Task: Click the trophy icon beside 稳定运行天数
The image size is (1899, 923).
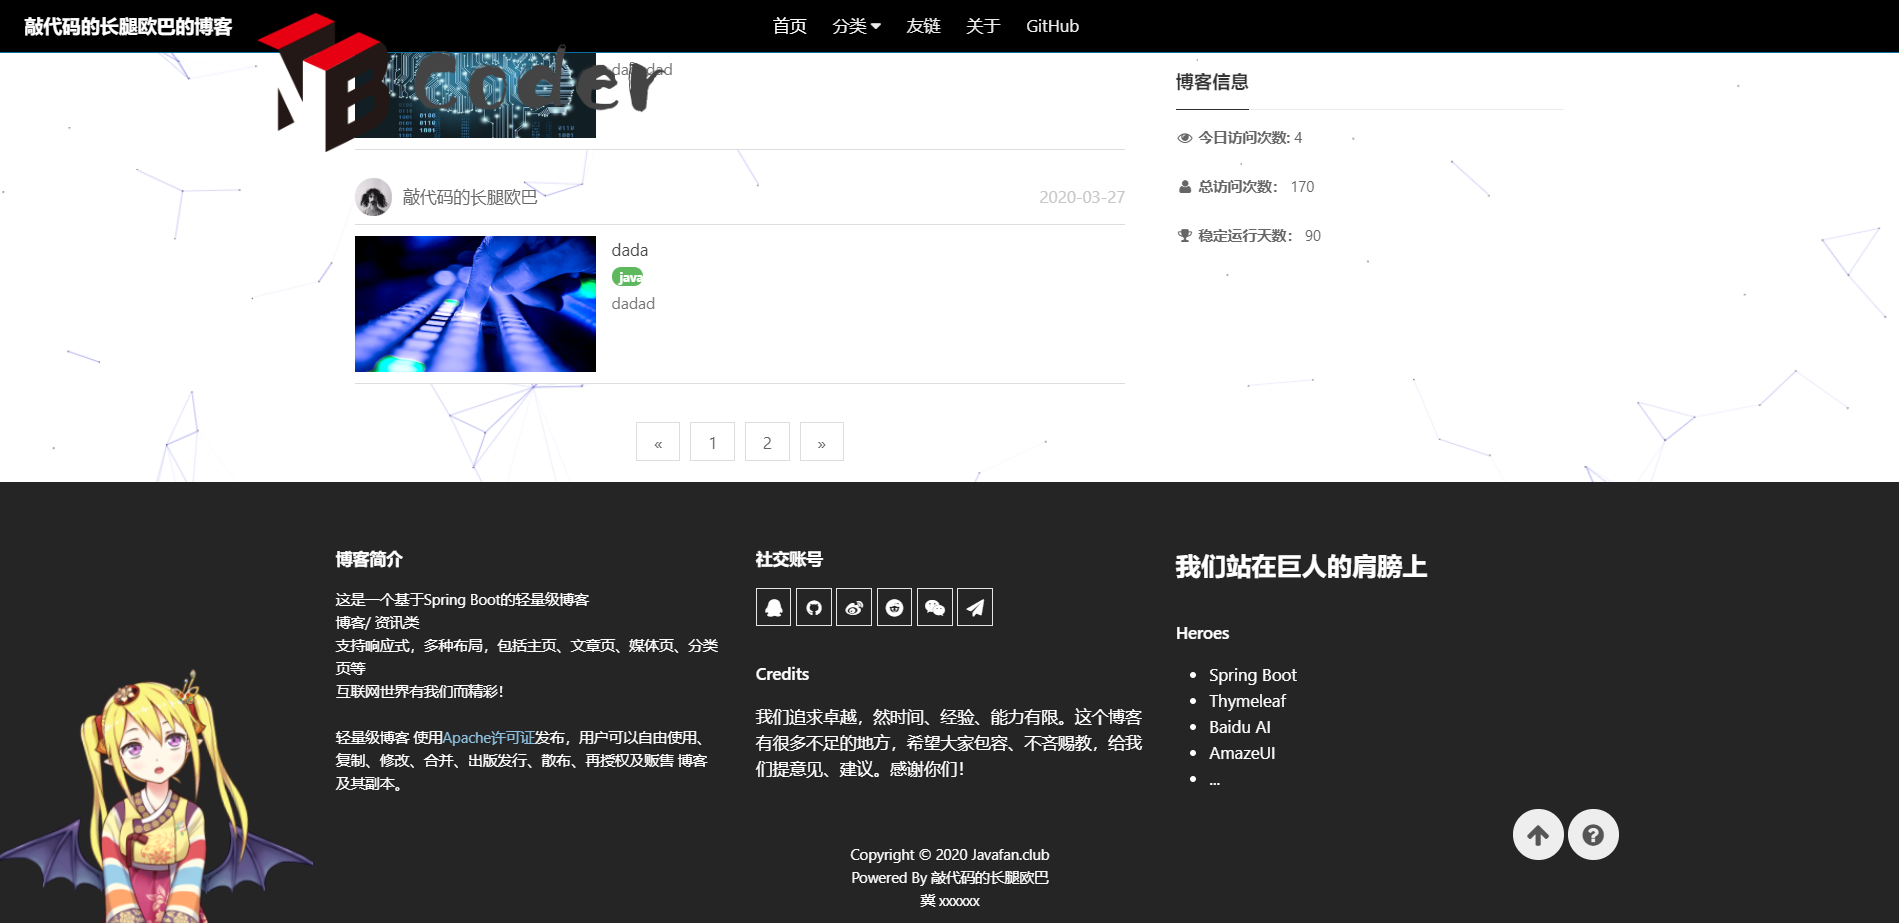Action: point(1185,236)
